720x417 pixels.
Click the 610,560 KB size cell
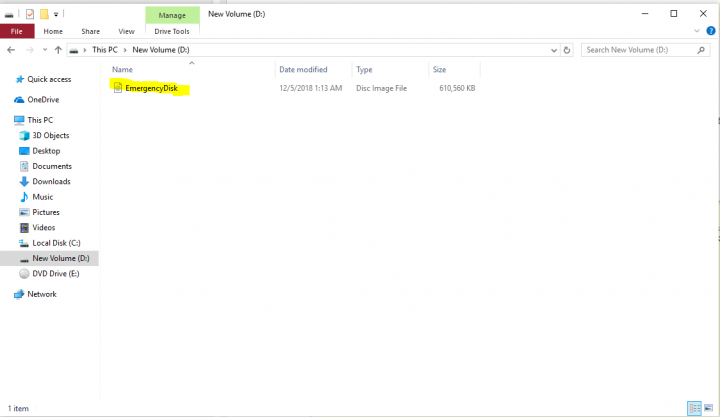click(x=457, y=88)
